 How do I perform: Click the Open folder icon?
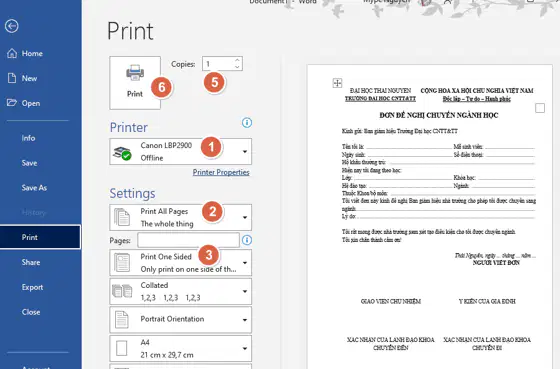[12, 103]
